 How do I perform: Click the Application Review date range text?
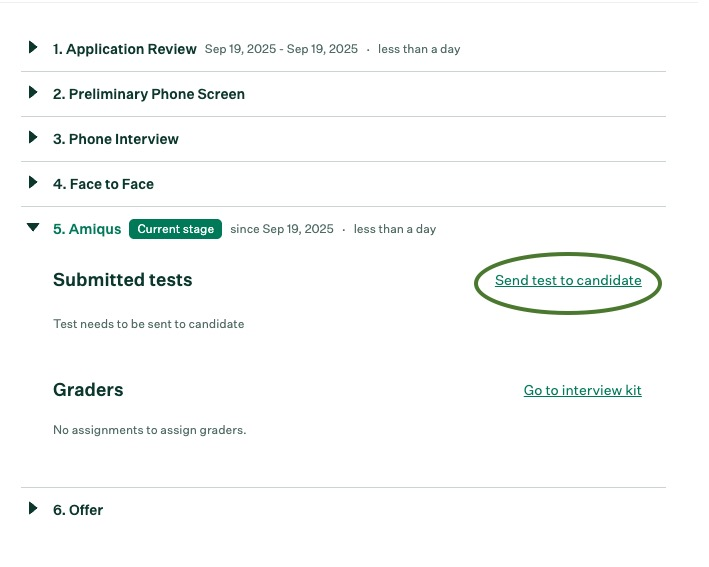point(281,49)
